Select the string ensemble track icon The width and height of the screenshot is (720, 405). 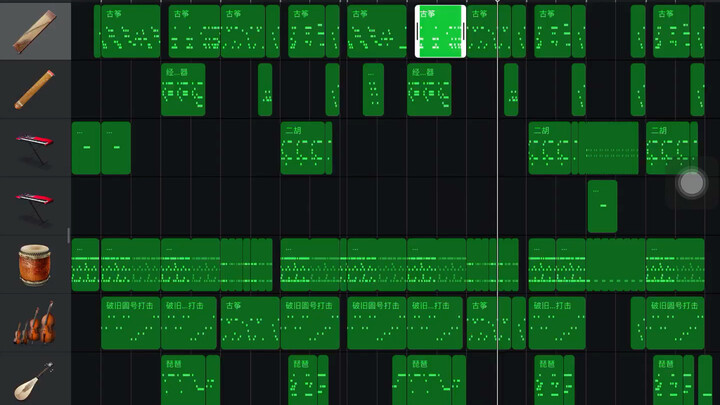(x=34, y=322)
